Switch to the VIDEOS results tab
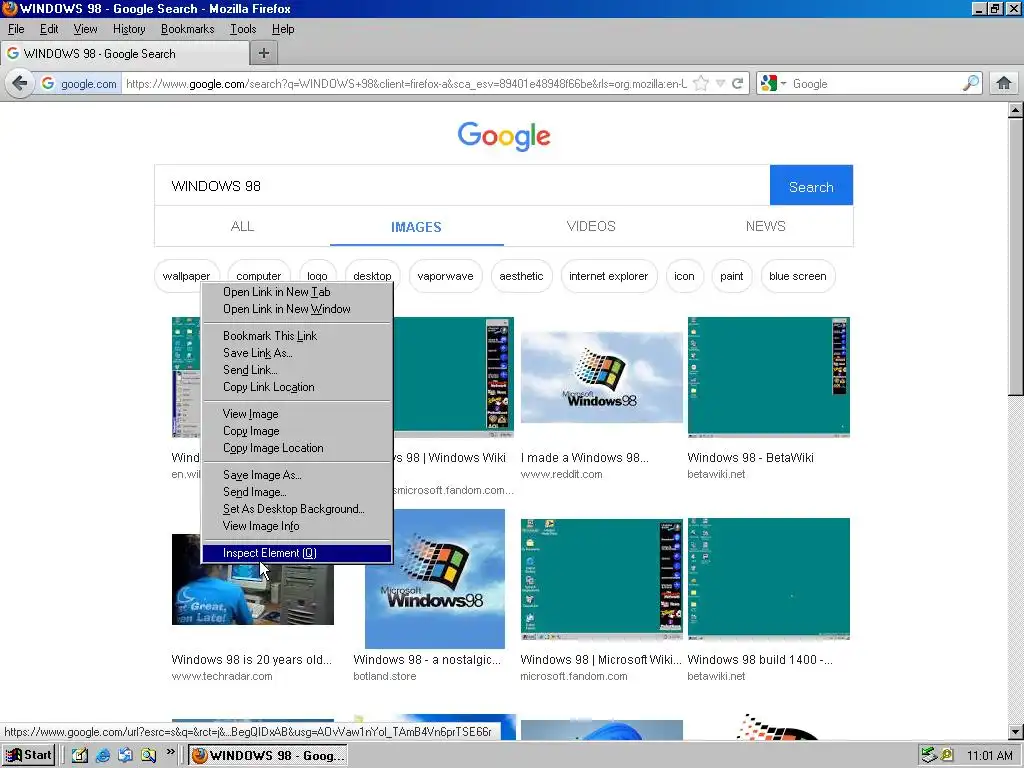Screen dimensions: 1024x768 point(591,226)
